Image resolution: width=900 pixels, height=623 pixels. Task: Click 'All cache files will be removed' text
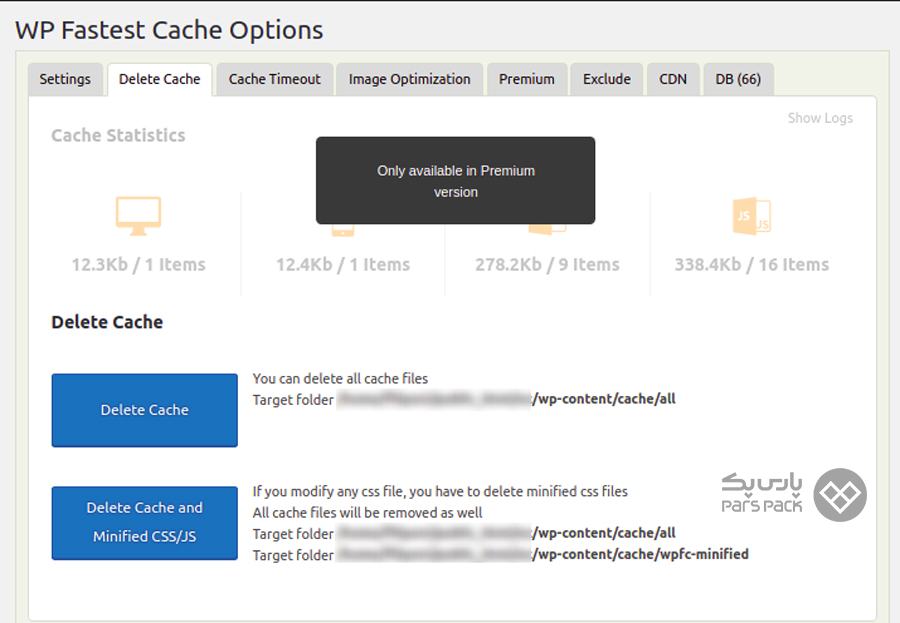(367, 513)
